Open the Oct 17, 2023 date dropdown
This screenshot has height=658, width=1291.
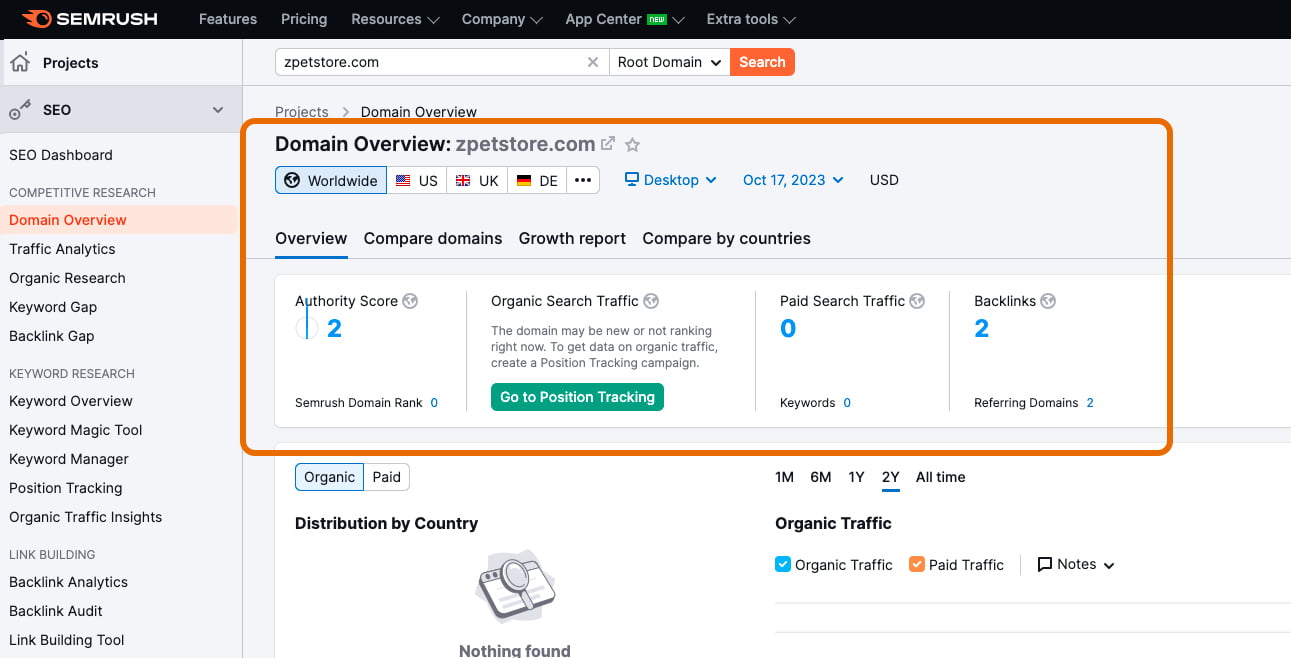pyautogui.click(x=793, y=180)
